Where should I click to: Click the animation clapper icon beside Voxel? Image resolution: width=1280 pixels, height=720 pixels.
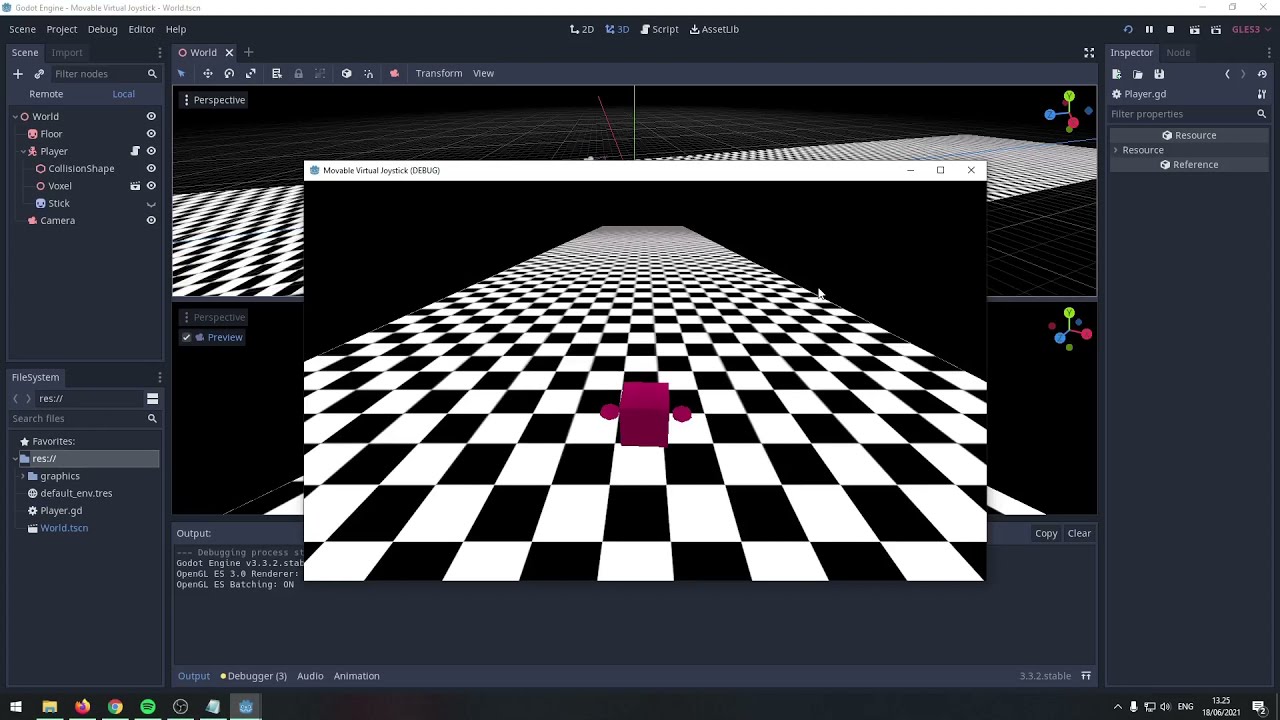tap(135, 186)
